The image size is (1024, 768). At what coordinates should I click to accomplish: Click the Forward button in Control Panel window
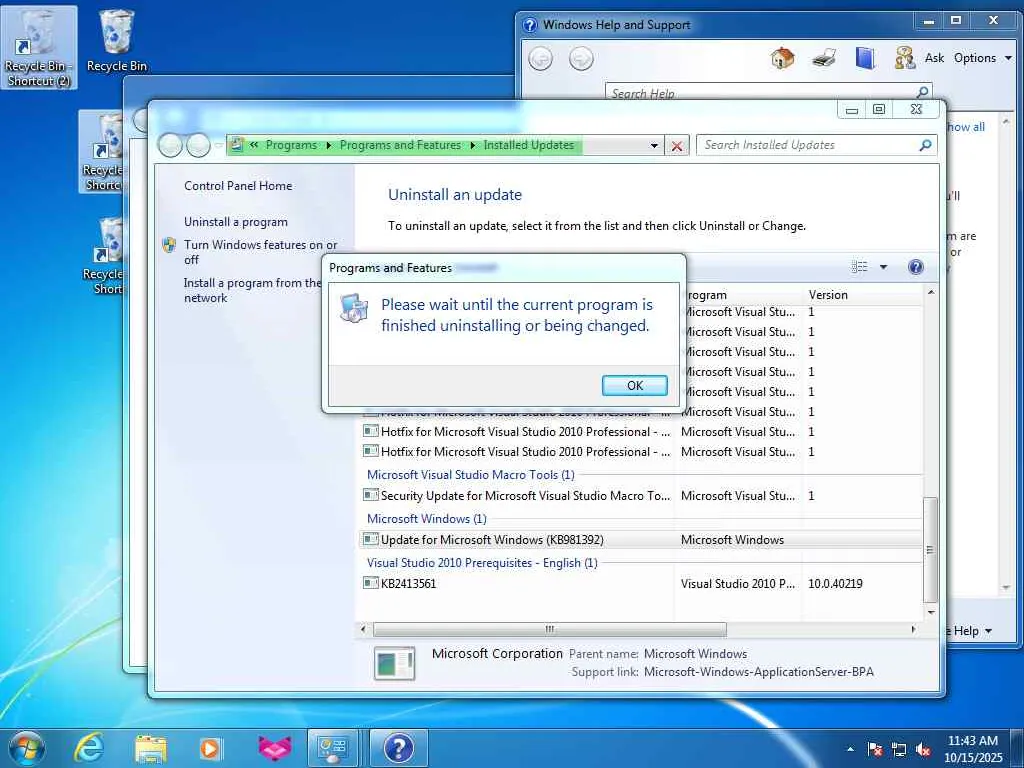click(x=198, y=145)
